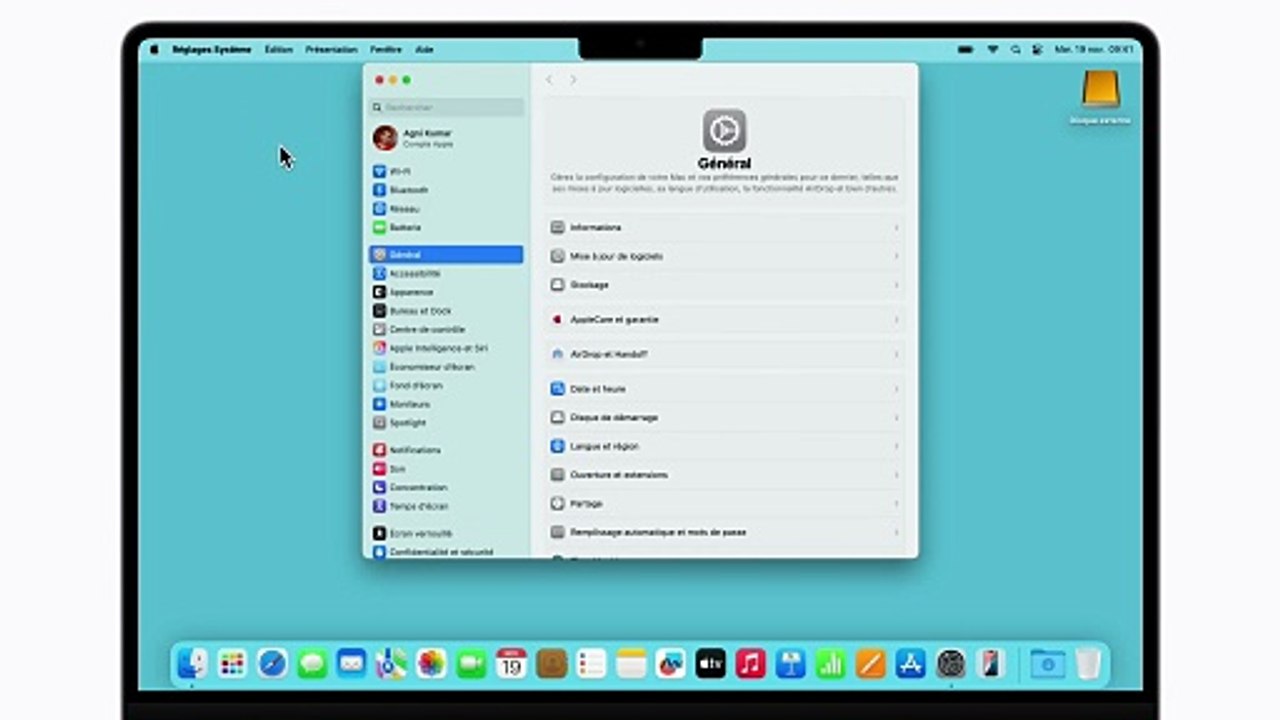Open the Présentation menu
Screen dimensions: 1280x720
[x=331, y=49]
